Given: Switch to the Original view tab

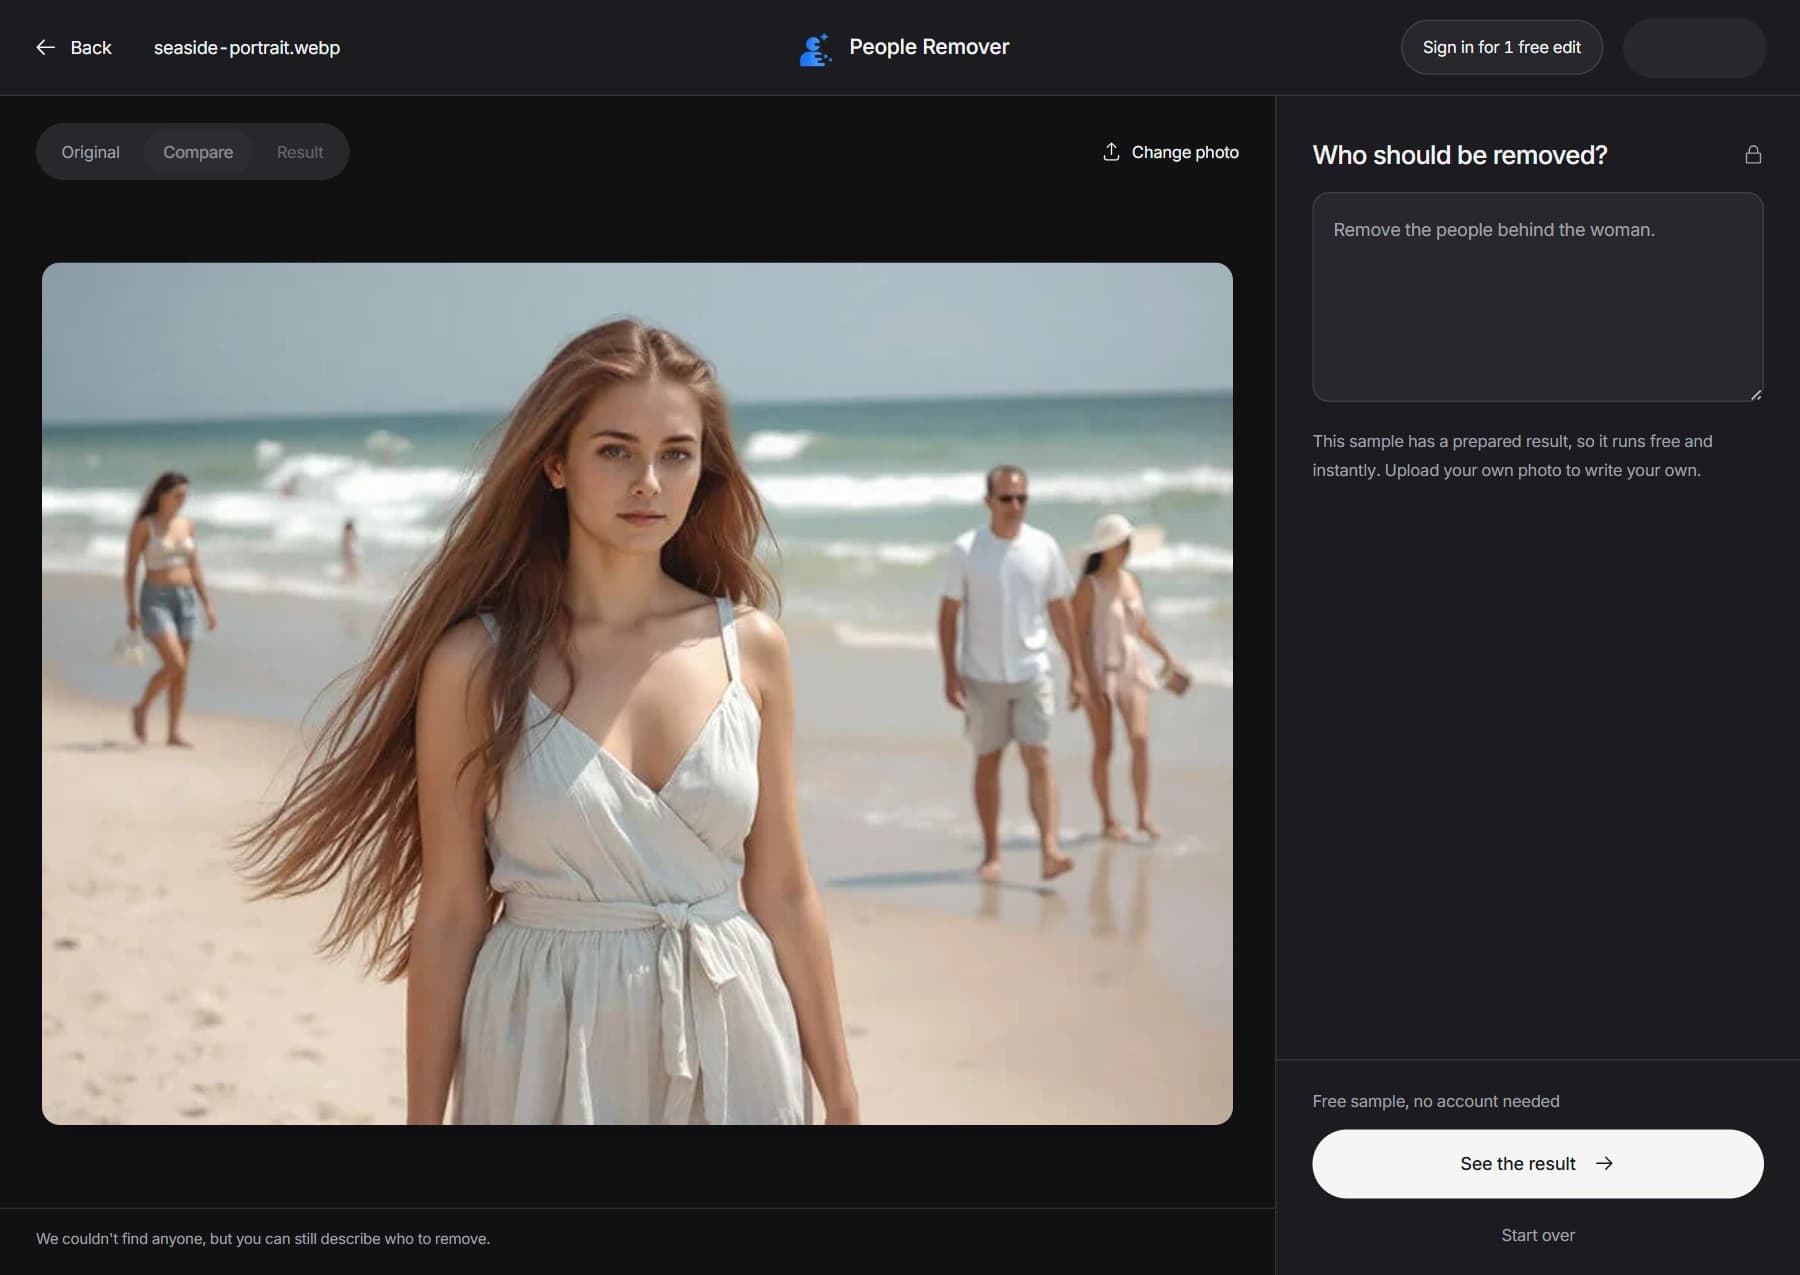Looking at the screenshot, I should [x=90, y=152].
